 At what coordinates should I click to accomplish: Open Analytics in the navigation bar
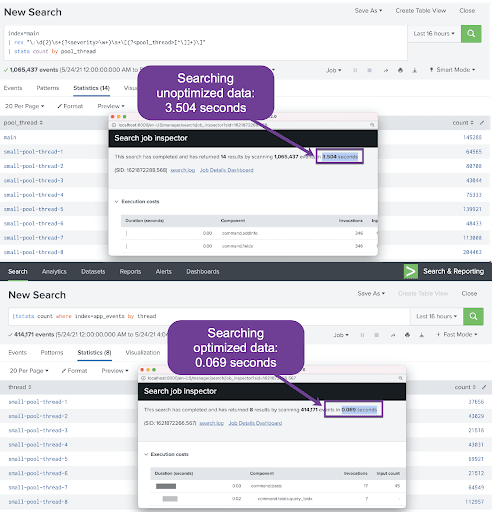pos(54,272)
